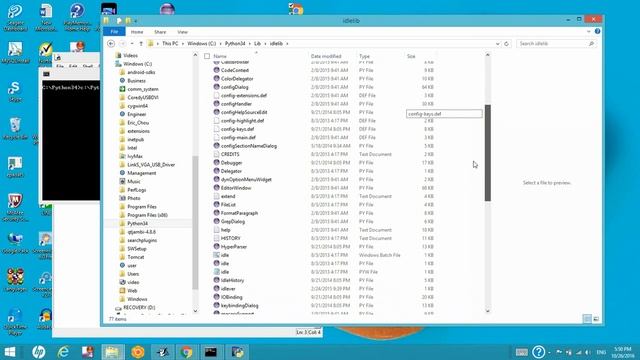Switch to the Home ribbon tab
The height and width of the screenshot is (360, 640).
click(x=137, y=32)
